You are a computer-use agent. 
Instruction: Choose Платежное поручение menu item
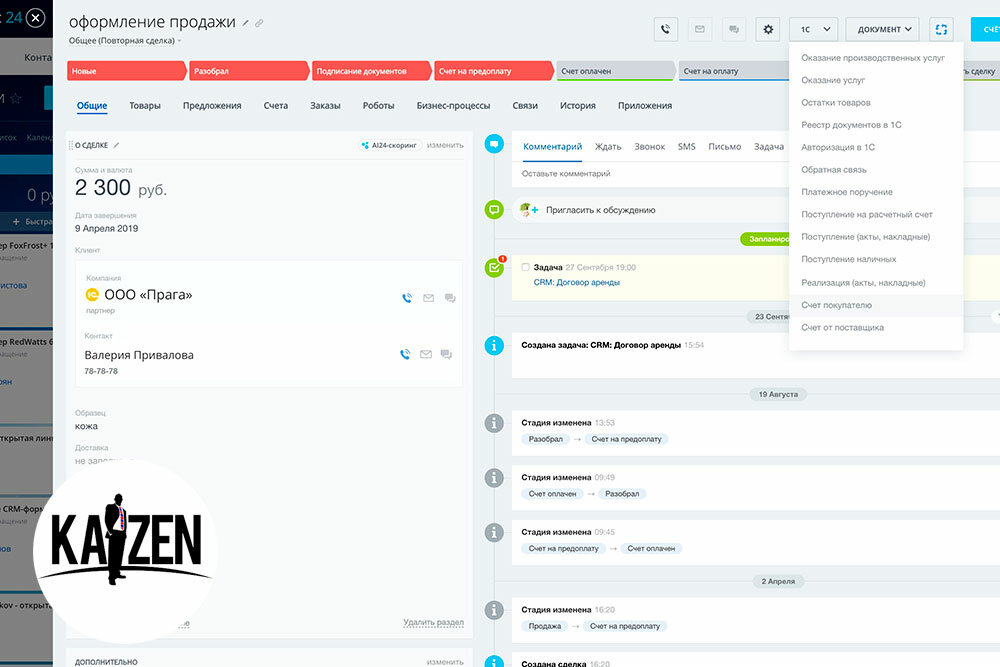tap(876, 192)
